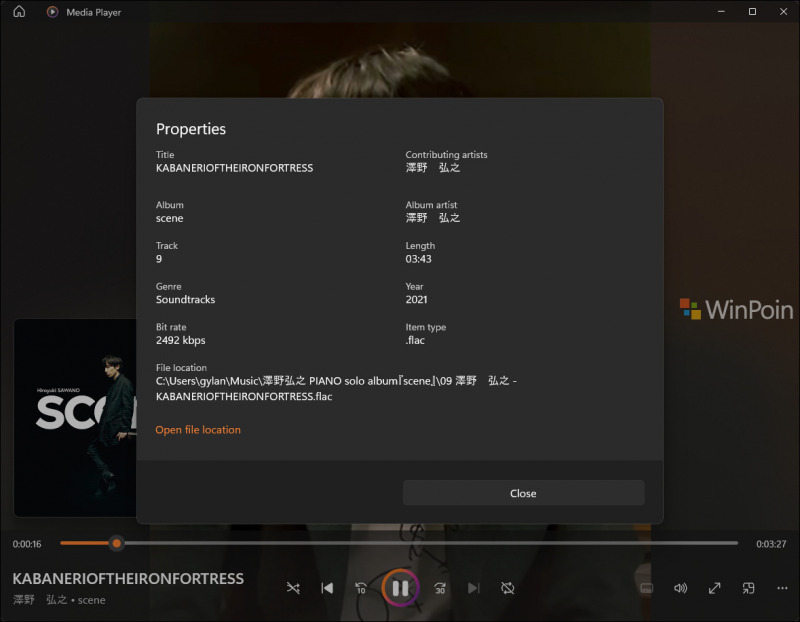This screenshot has height=622, width=800.
Task: Click the Open file location link
Action: pyautogui.click(x=198, y=430)
